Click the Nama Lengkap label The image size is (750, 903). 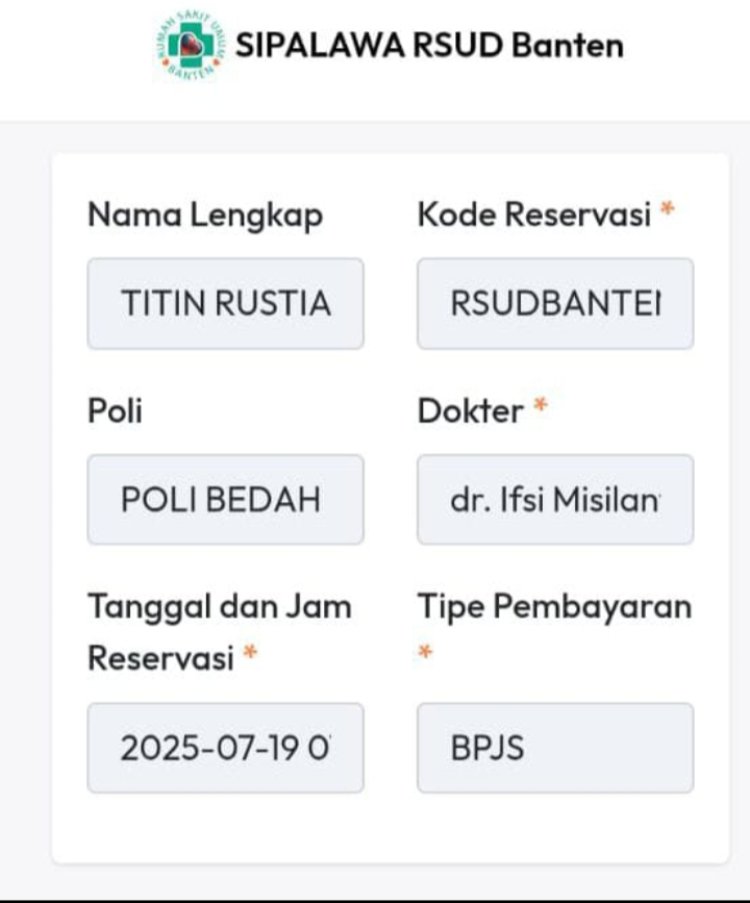[205, 214]
